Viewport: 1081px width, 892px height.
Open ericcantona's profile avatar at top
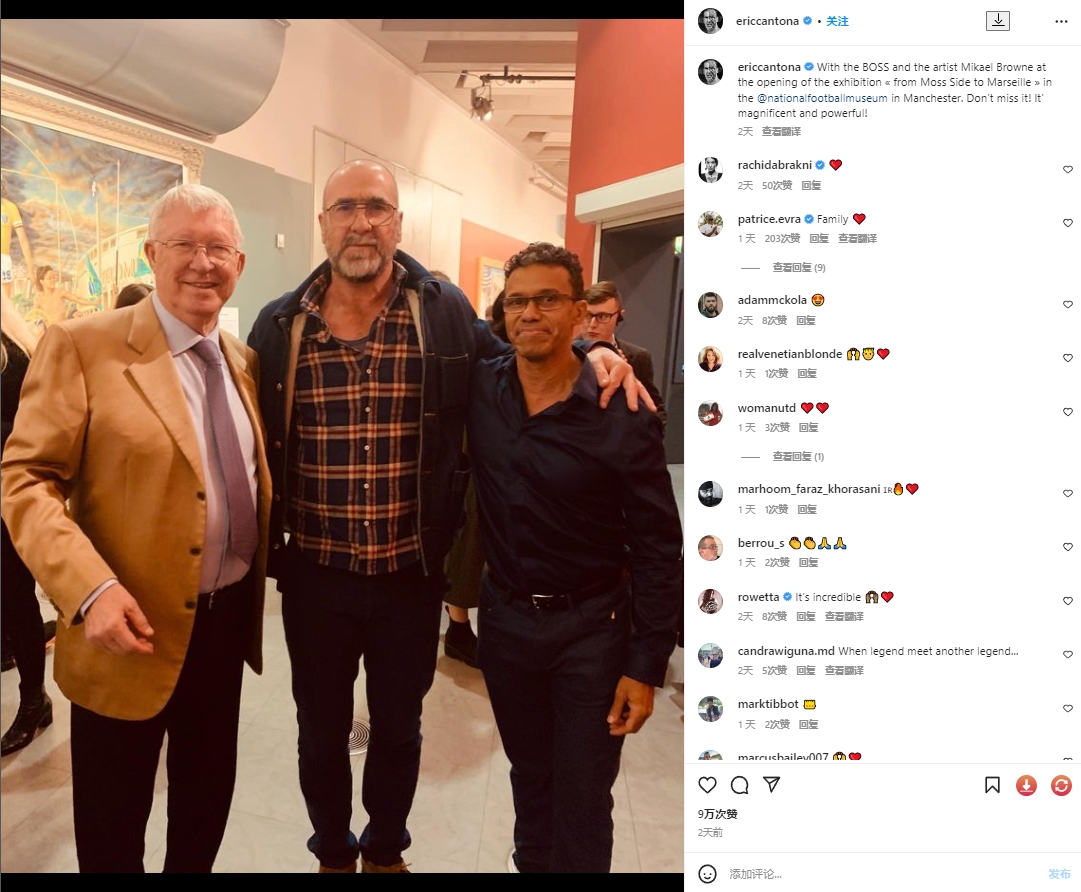(x=710, y=21)
